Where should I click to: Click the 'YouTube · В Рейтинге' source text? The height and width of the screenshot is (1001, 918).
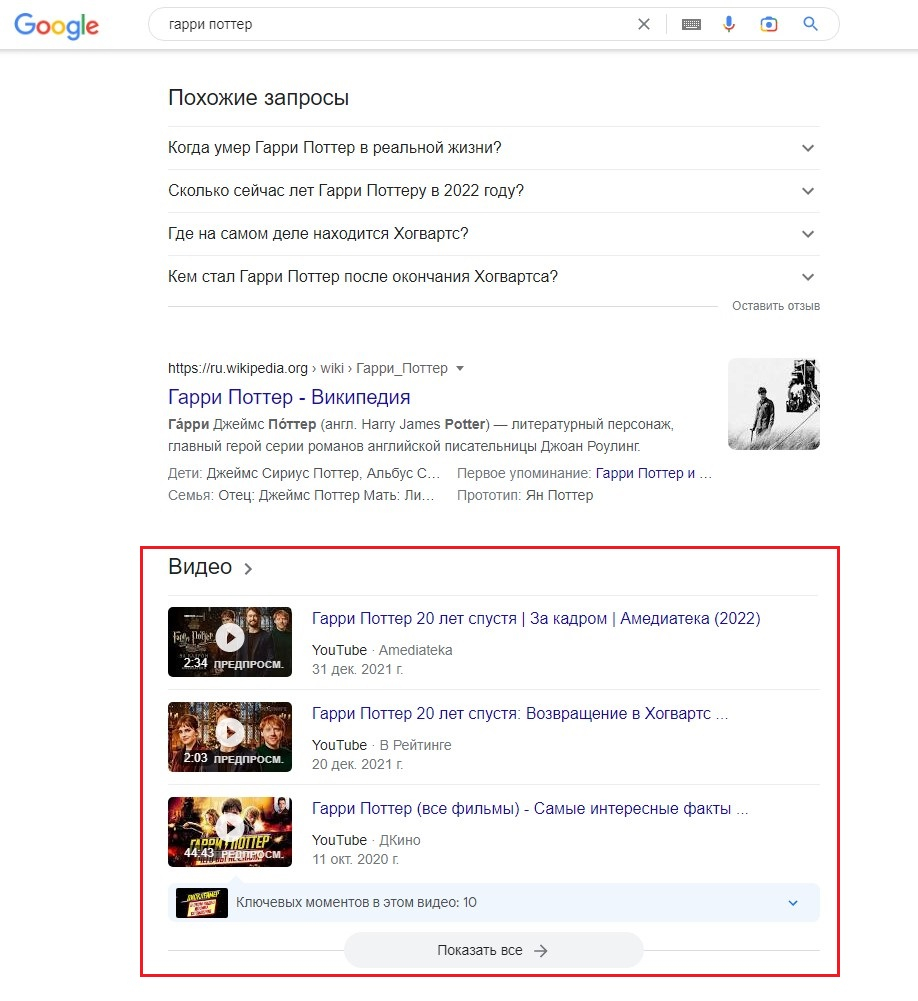381,745
